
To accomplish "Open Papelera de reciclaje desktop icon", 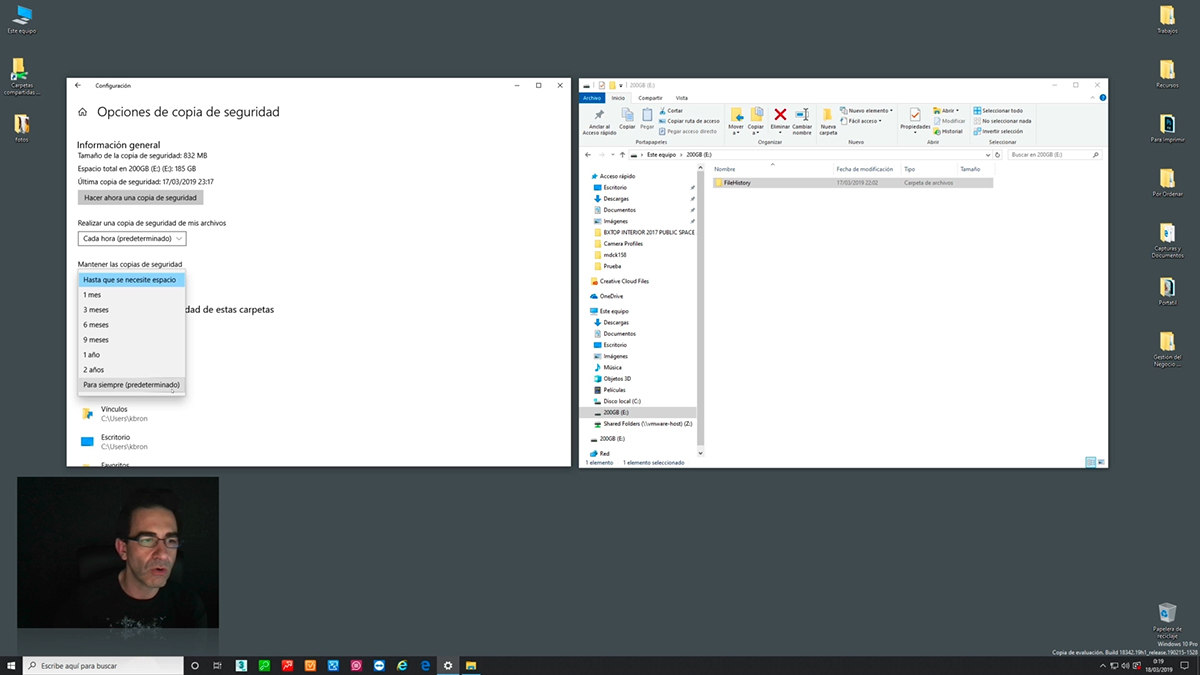I will click(x=1167, y=619).
